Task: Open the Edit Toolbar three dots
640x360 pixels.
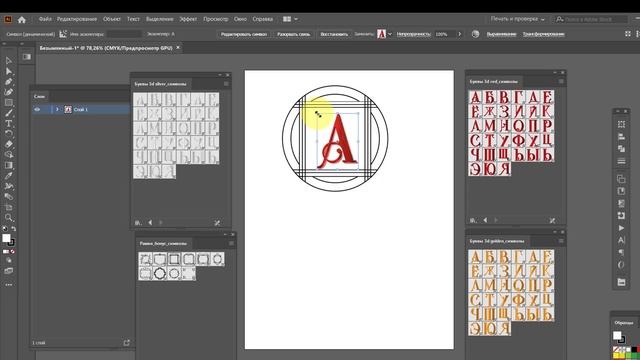Action: (x=9, y=285)
